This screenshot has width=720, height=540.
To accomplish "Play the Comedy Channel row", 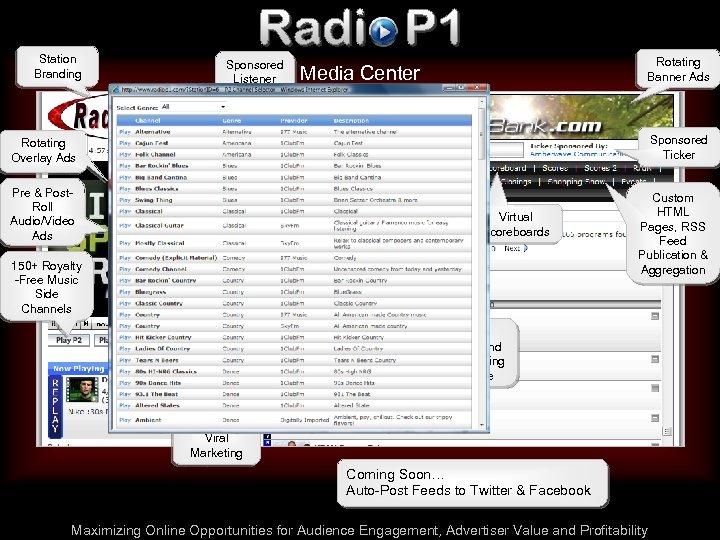I will (125, 269).
